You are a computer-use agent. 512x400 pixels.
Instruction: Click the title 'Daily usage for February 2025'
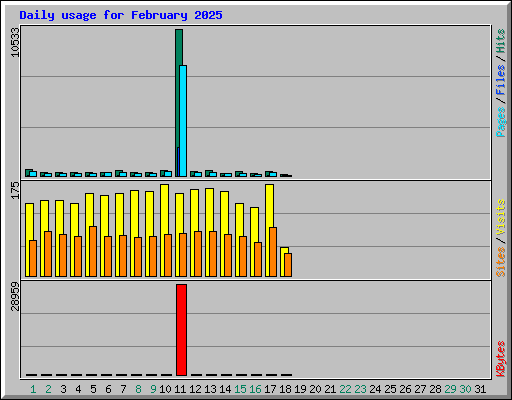point(121,15)
